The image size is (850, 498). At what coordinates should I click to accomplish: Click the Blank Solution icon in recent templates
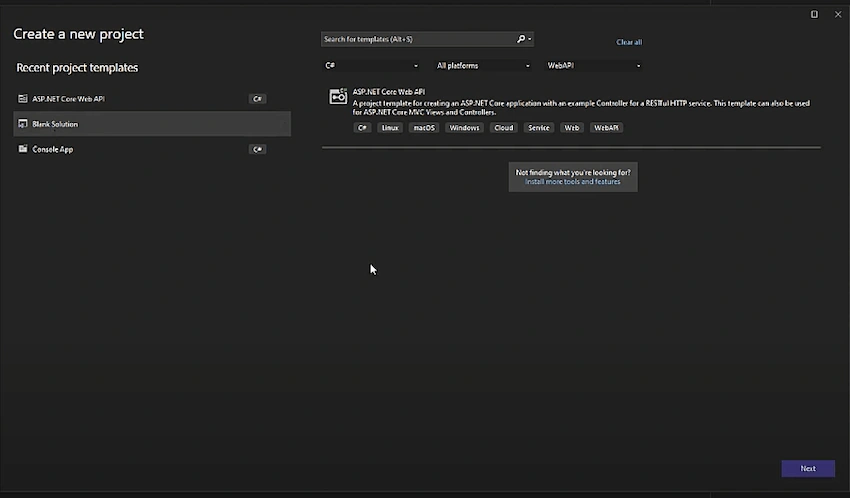coord(23,124)
